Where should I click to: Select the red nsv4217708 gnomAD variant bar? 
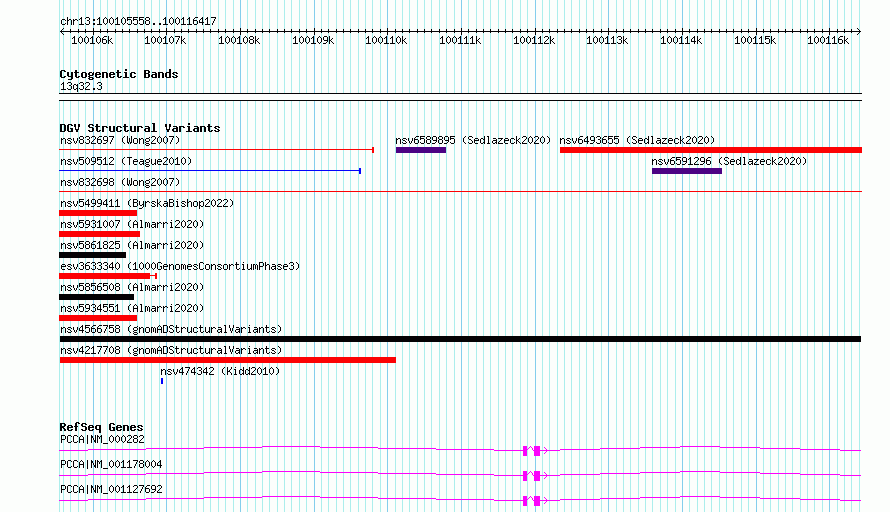(228, 360)
